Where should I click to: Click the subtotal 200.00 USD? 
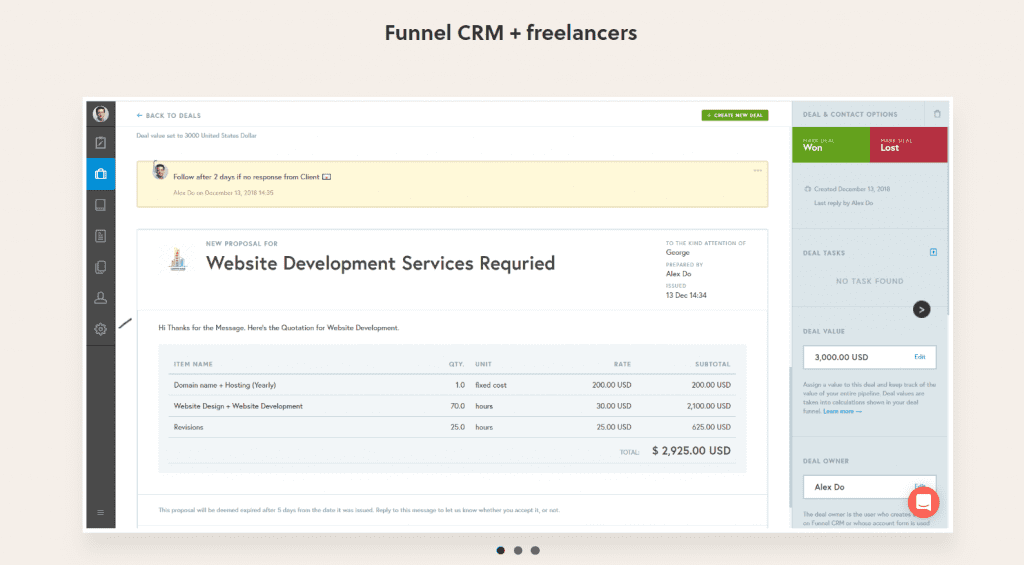click(x=711, y=385)
